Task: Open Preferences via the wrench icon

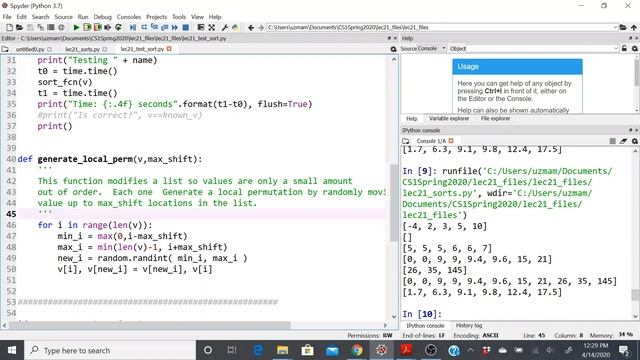Action: tap(224, 27)
